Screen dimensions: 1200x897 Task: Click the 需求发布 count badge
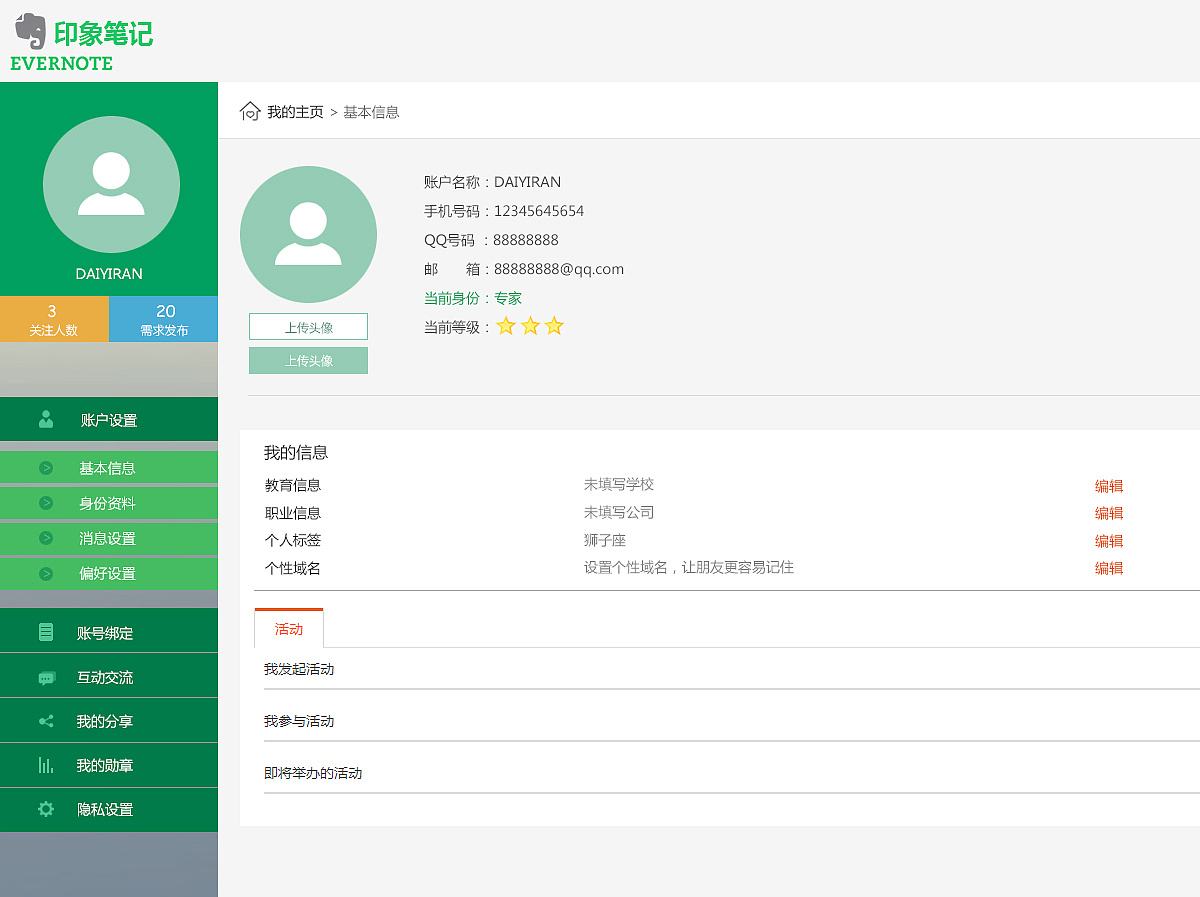pos(164,318)
